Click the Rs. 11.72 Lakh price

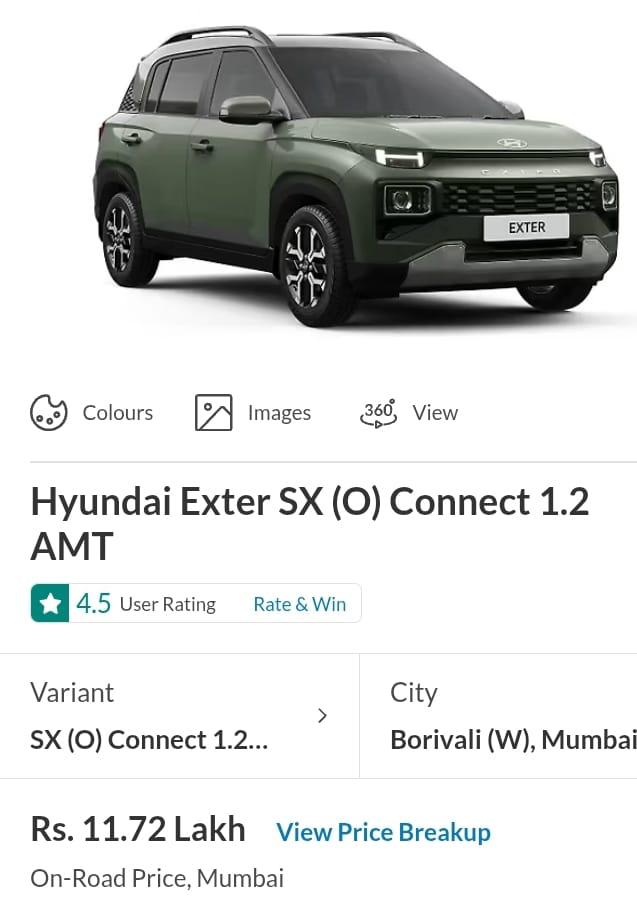point(138,829)
